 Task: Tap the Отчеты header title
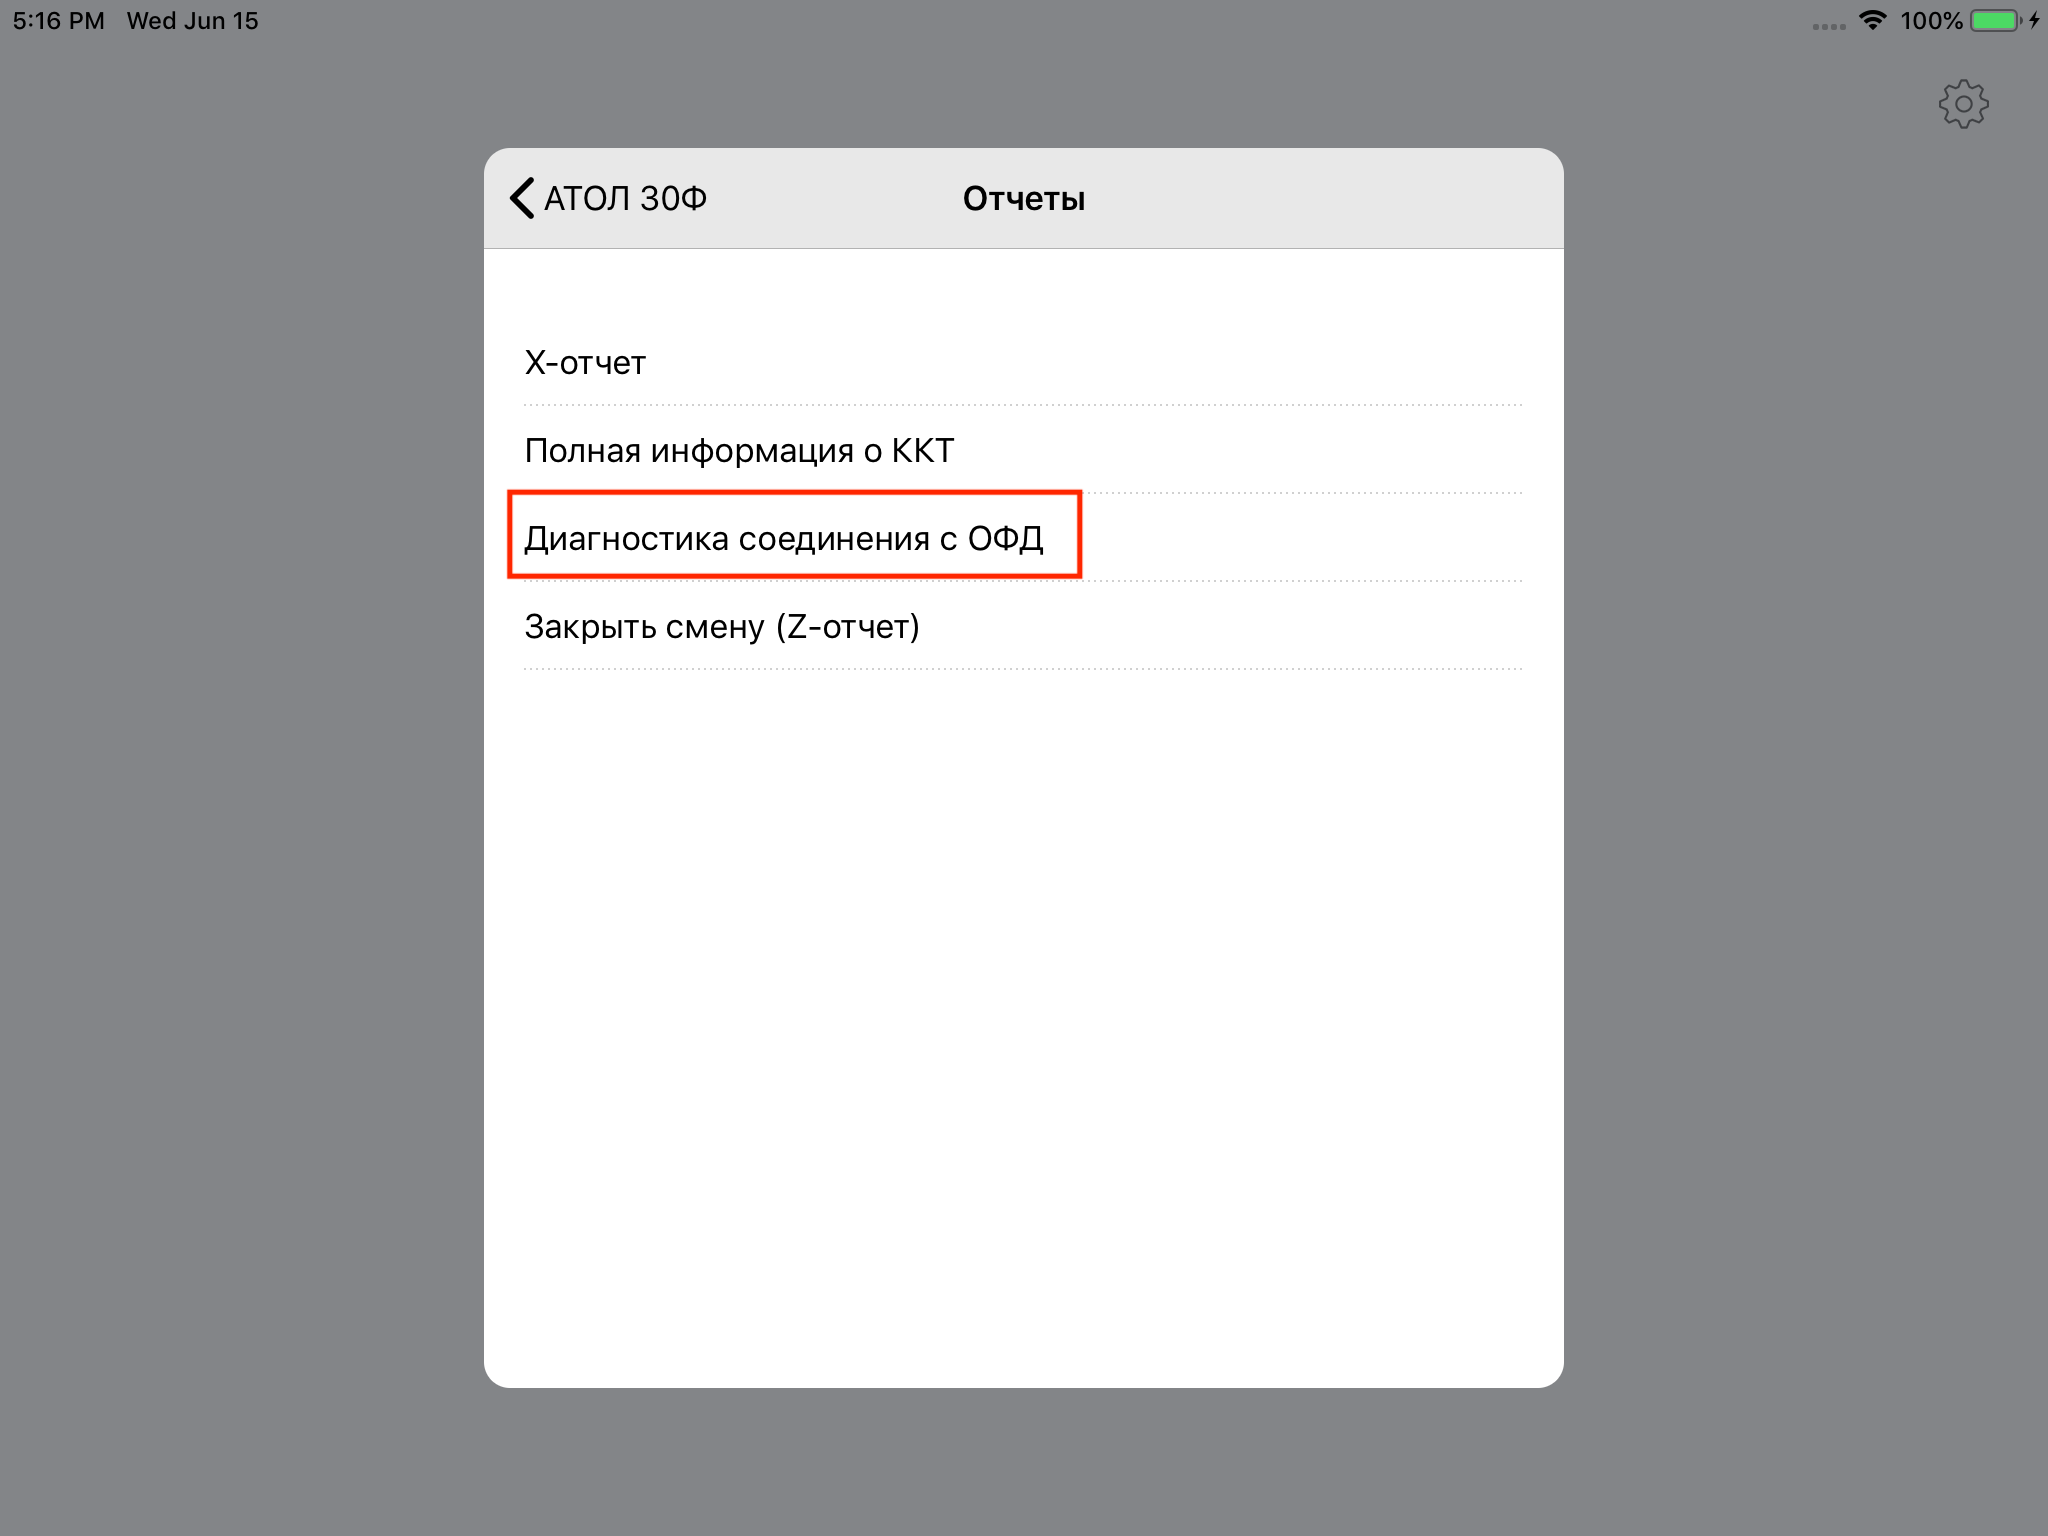click(x=1023, y=198)
